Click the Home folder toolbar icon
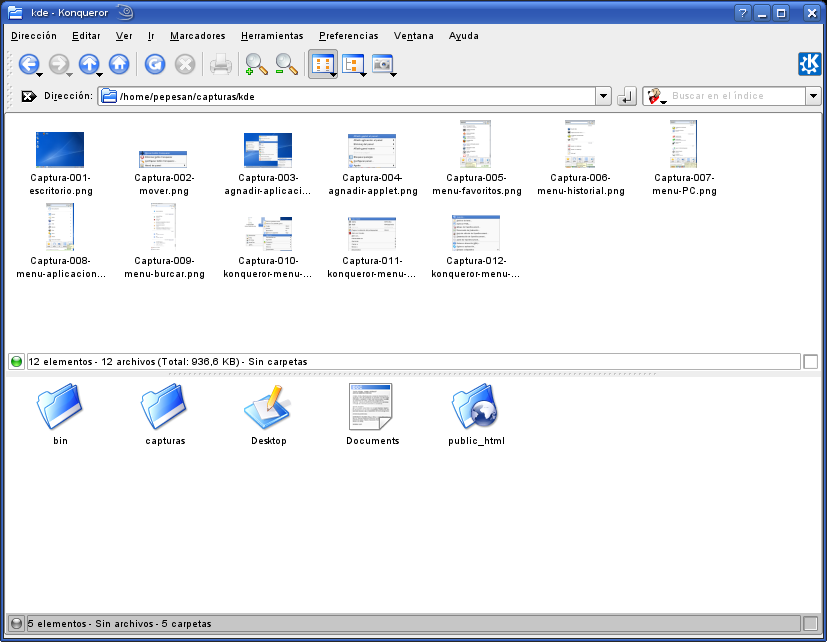 (x=119, y=64)
